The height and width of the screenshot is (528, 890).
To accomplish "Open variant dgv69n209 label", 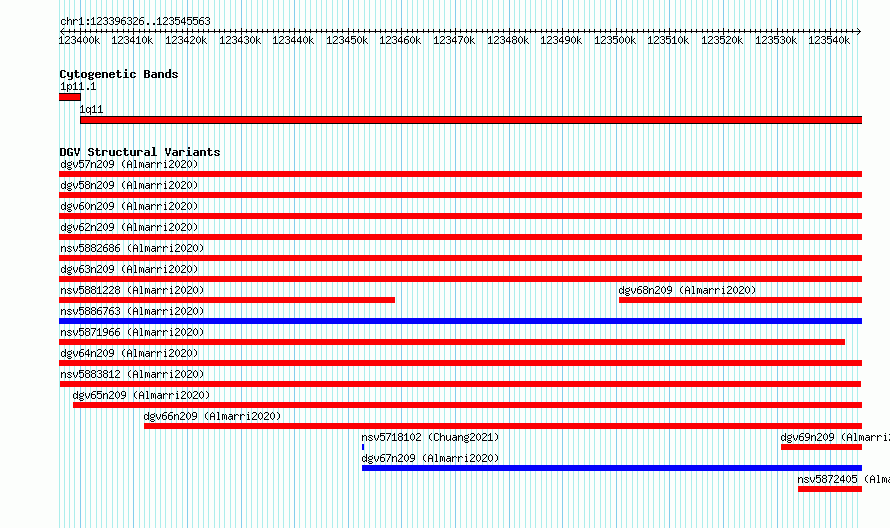I will pyautogui.click(x=835, y=437).
